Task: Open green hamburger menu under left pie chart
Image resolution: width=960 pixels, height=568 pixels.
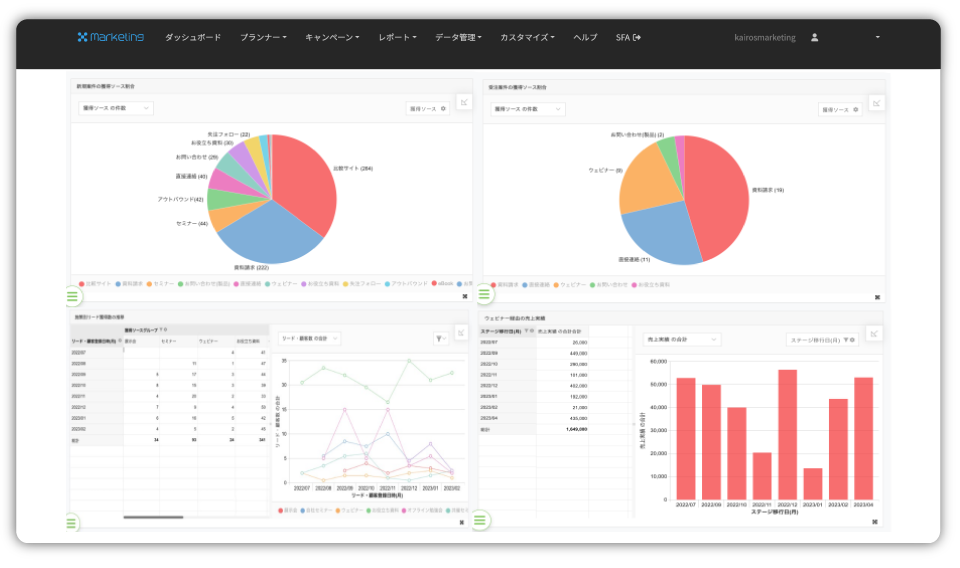Action: tap(73, 296)
